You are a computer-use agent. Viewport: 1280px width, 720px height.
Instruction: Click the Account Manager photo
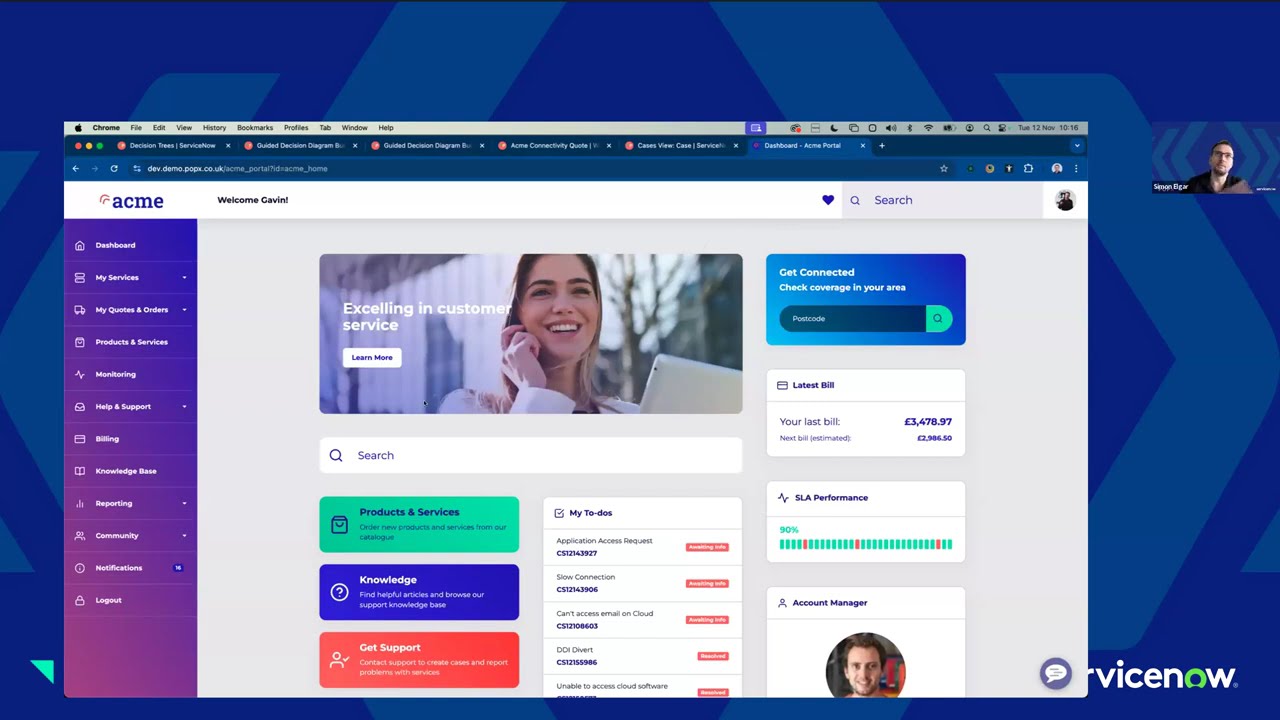click(x=866, y=666)
